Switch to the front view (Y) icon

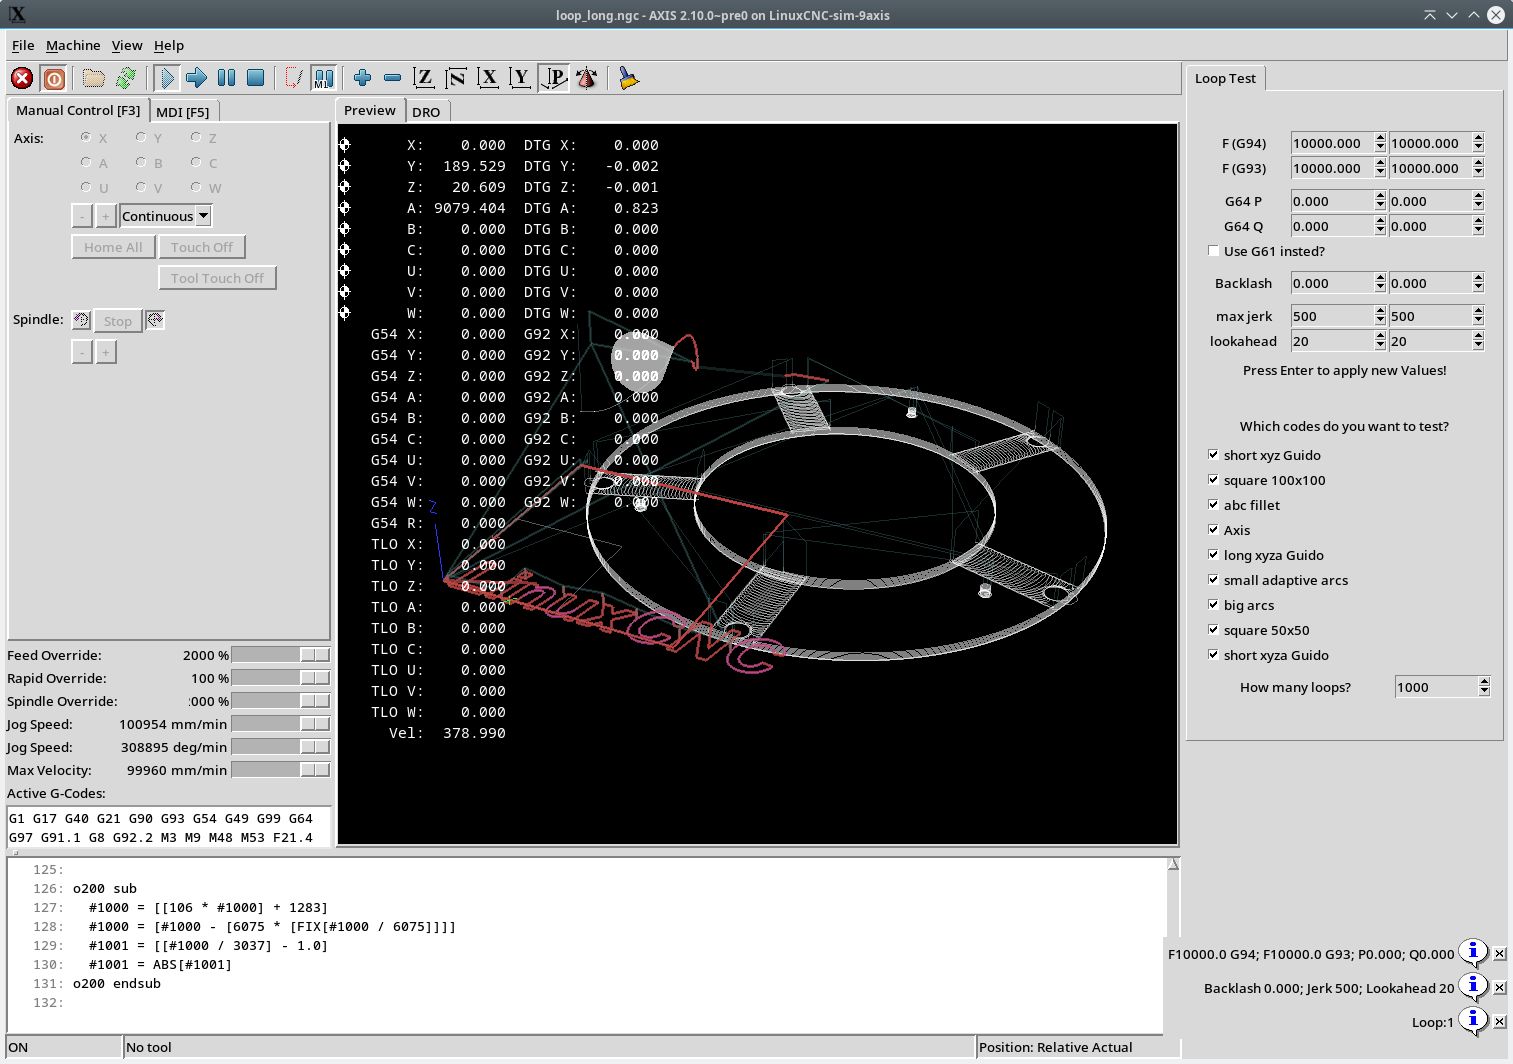(x=520, y=78)
